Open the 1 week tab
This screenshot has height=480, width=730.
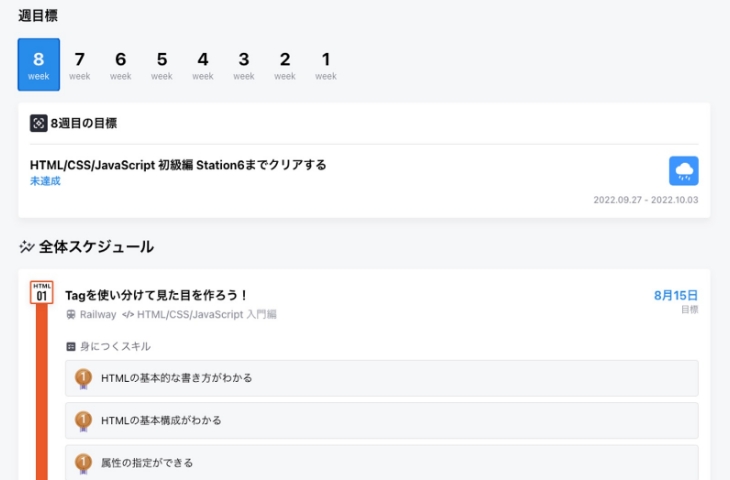coord(325,64)
